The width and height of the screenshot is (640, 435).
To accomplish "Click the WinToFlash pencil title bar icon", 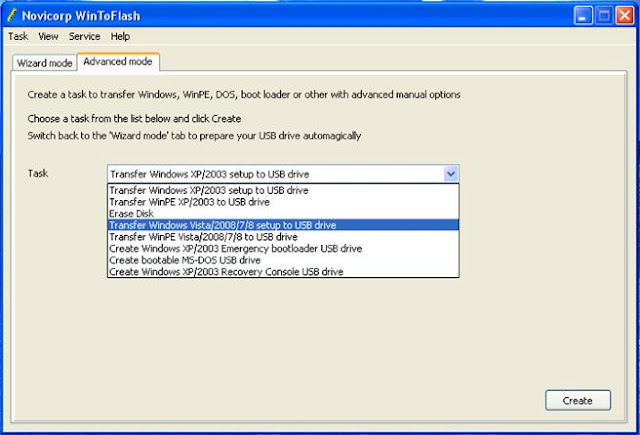I will point(12,16).
